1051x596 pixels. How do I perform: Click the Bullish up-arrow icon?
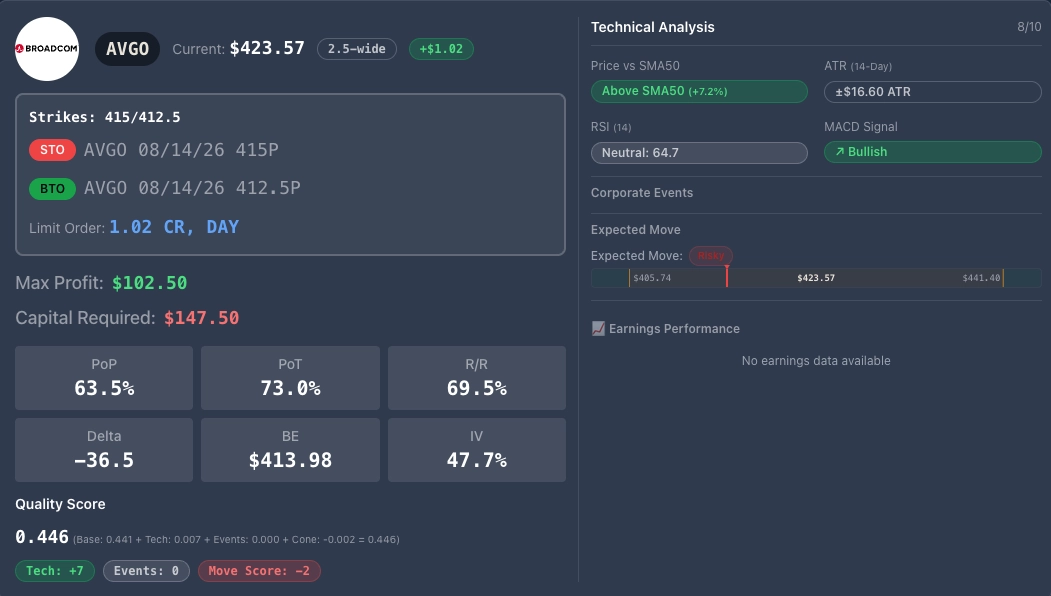(839, 152)
